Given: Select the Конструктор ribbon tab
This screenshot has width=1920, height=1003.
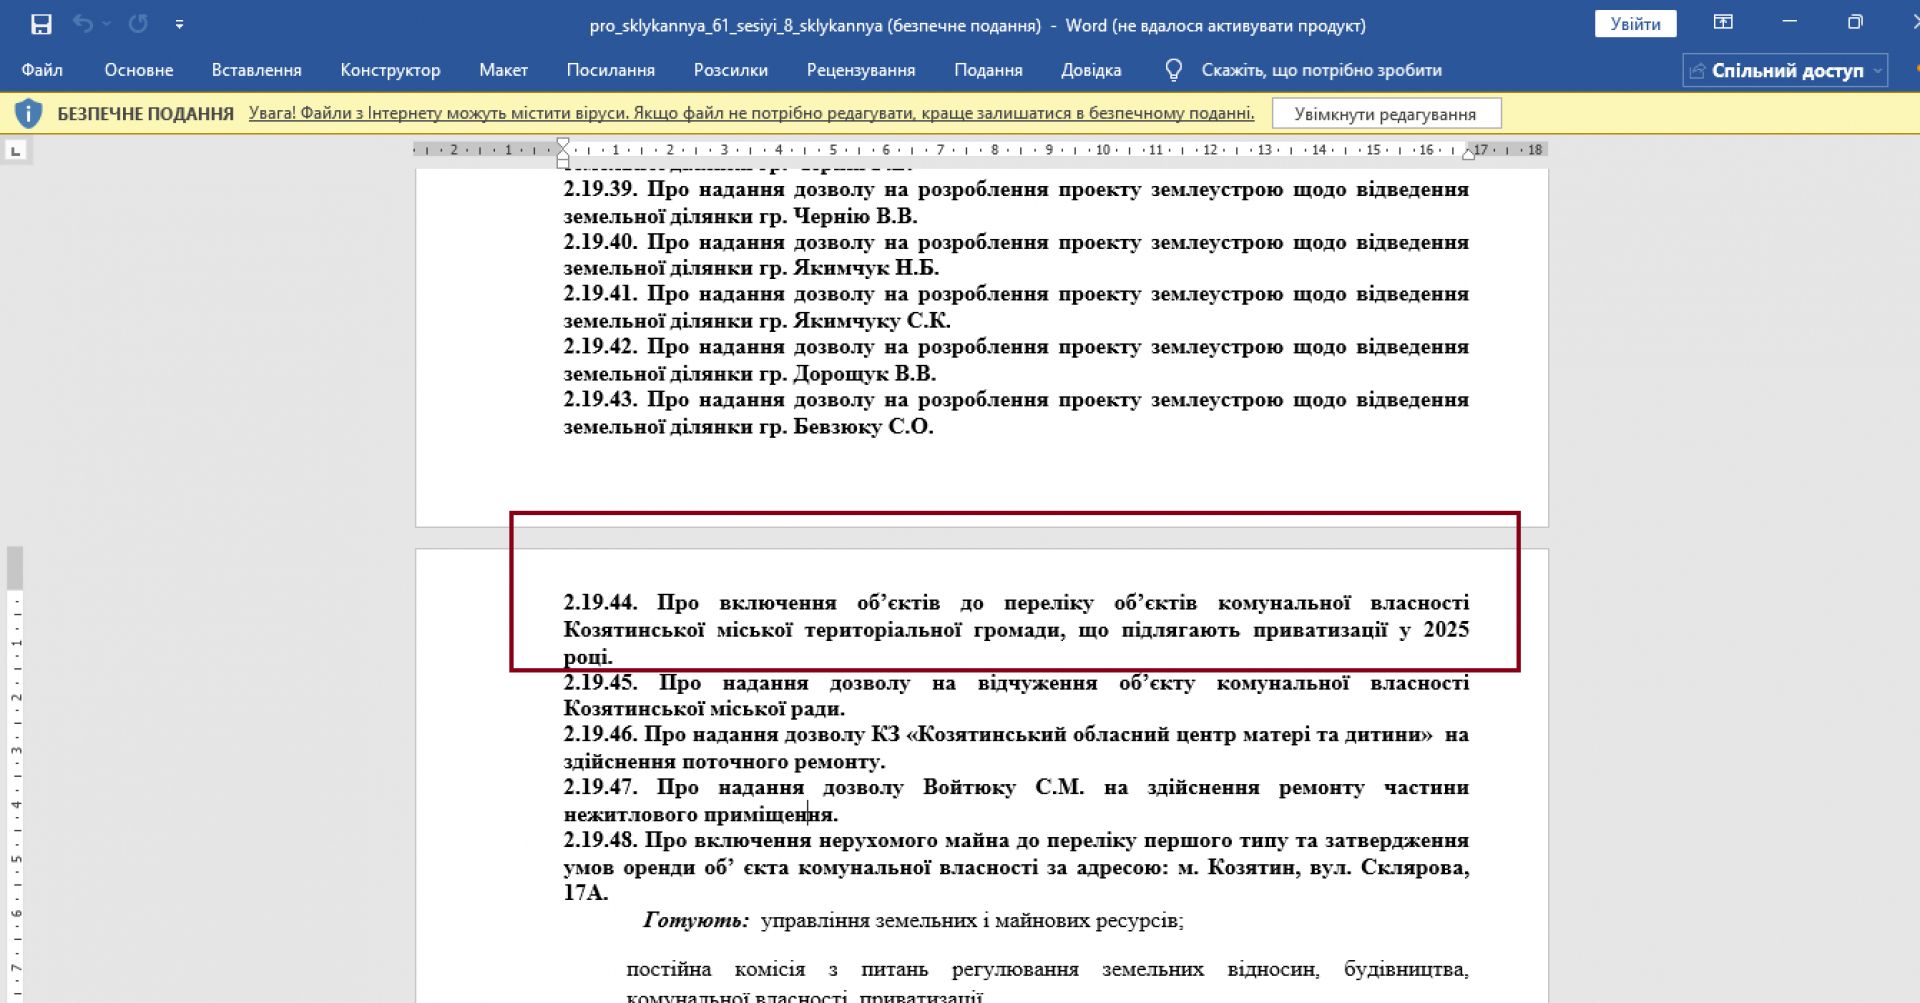Looking at the screenshot, I should (390, 70).
